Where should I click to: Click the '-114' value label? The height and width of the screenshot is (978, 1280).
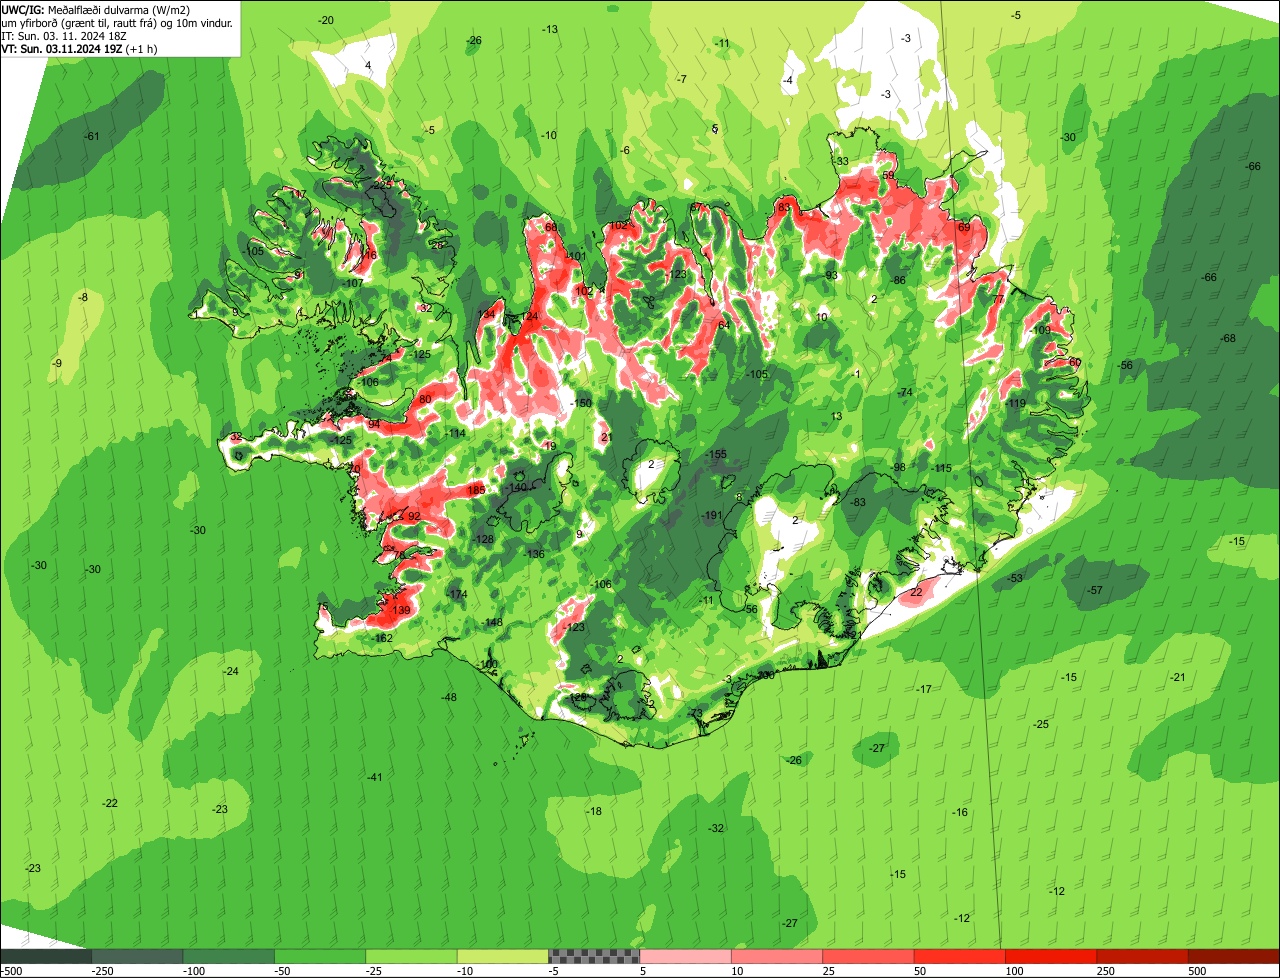455,433
